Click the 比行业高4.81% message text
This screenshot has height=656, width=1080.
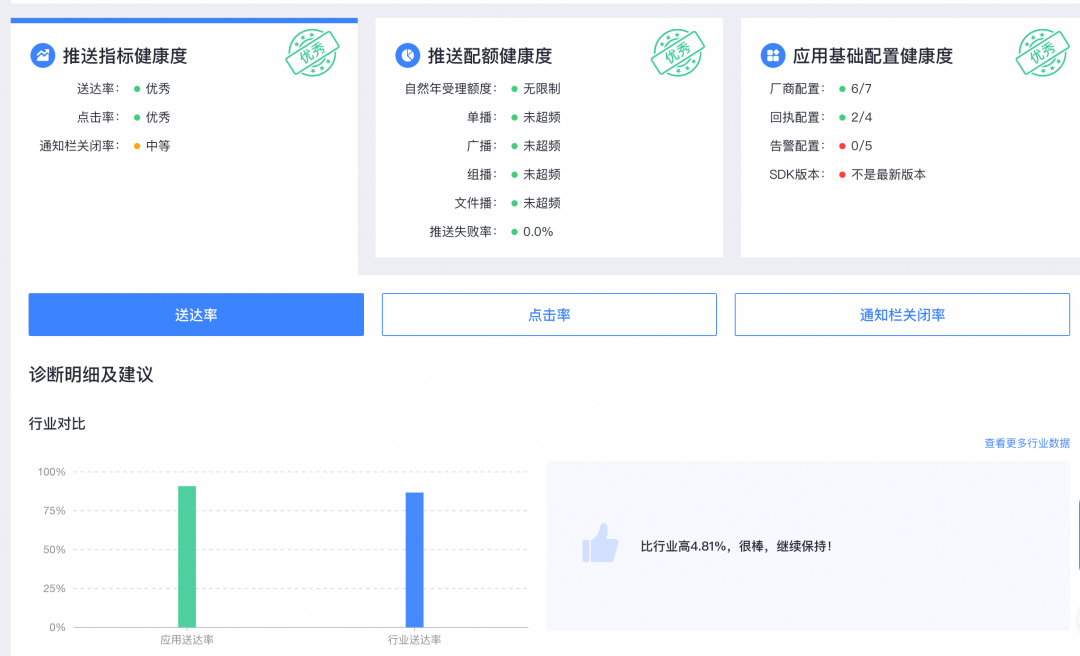tap(736, 546)
